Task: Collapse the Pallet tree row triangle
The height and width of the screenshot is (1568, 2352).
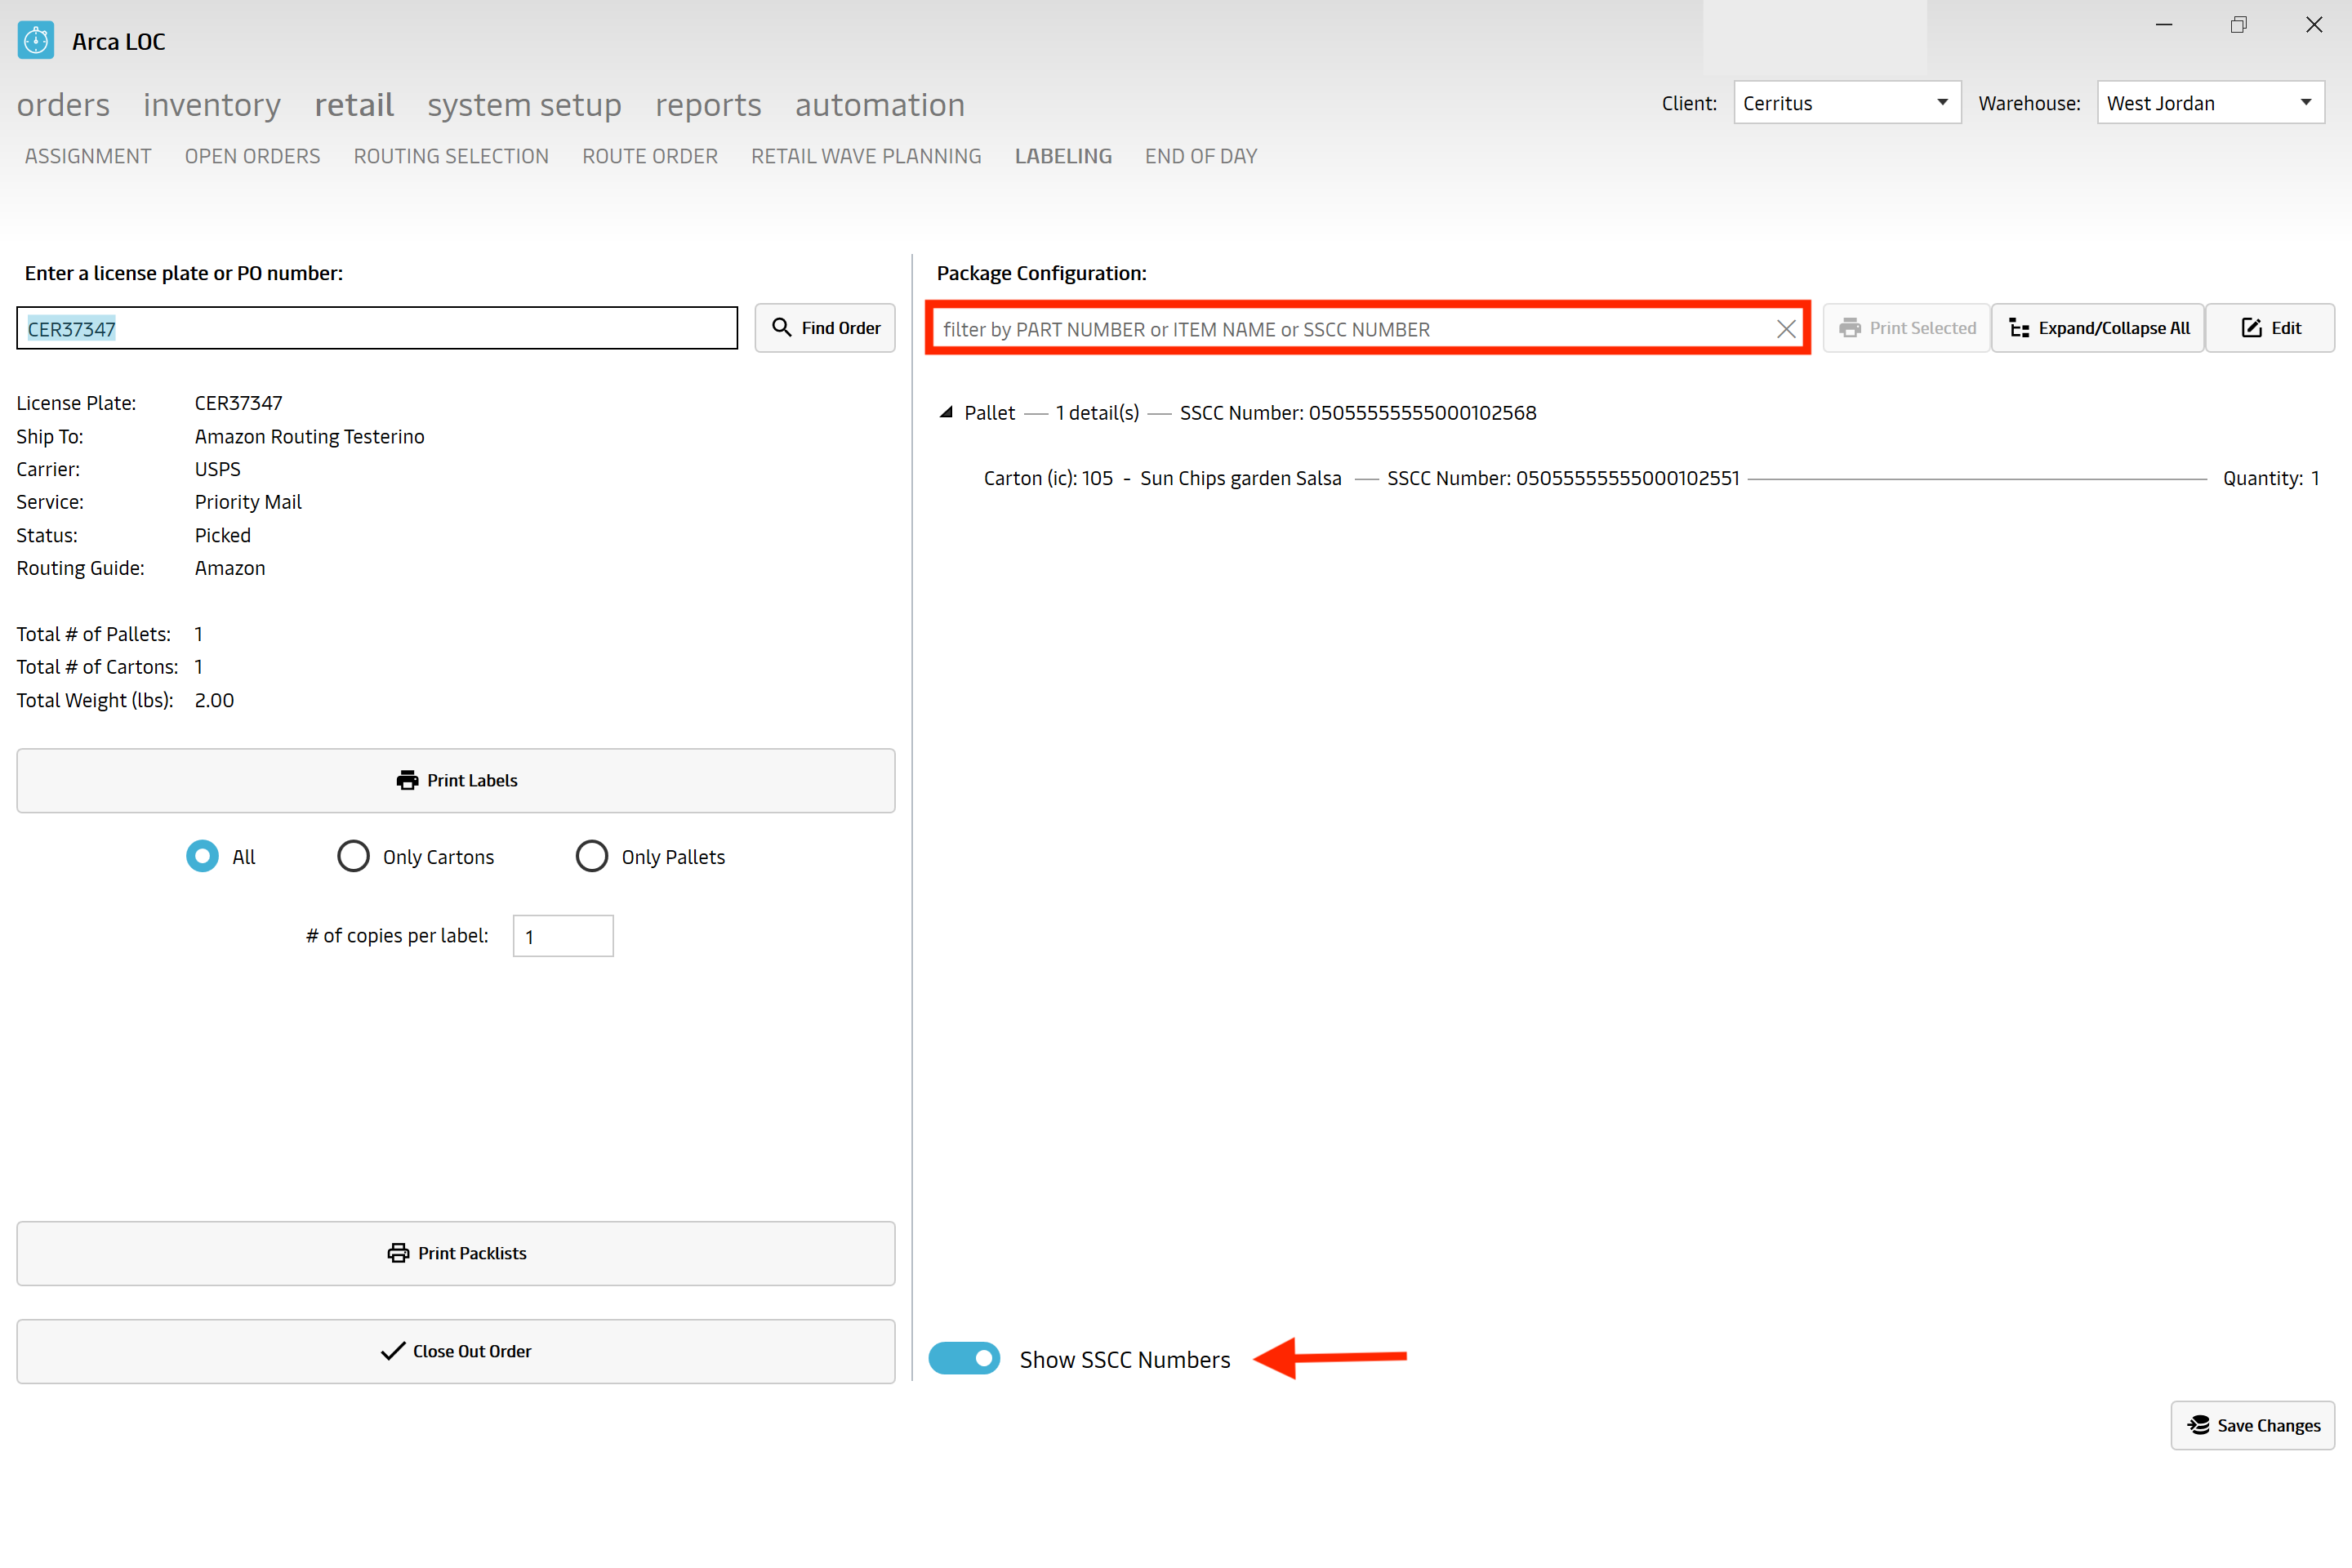Action: pos(946,412)
